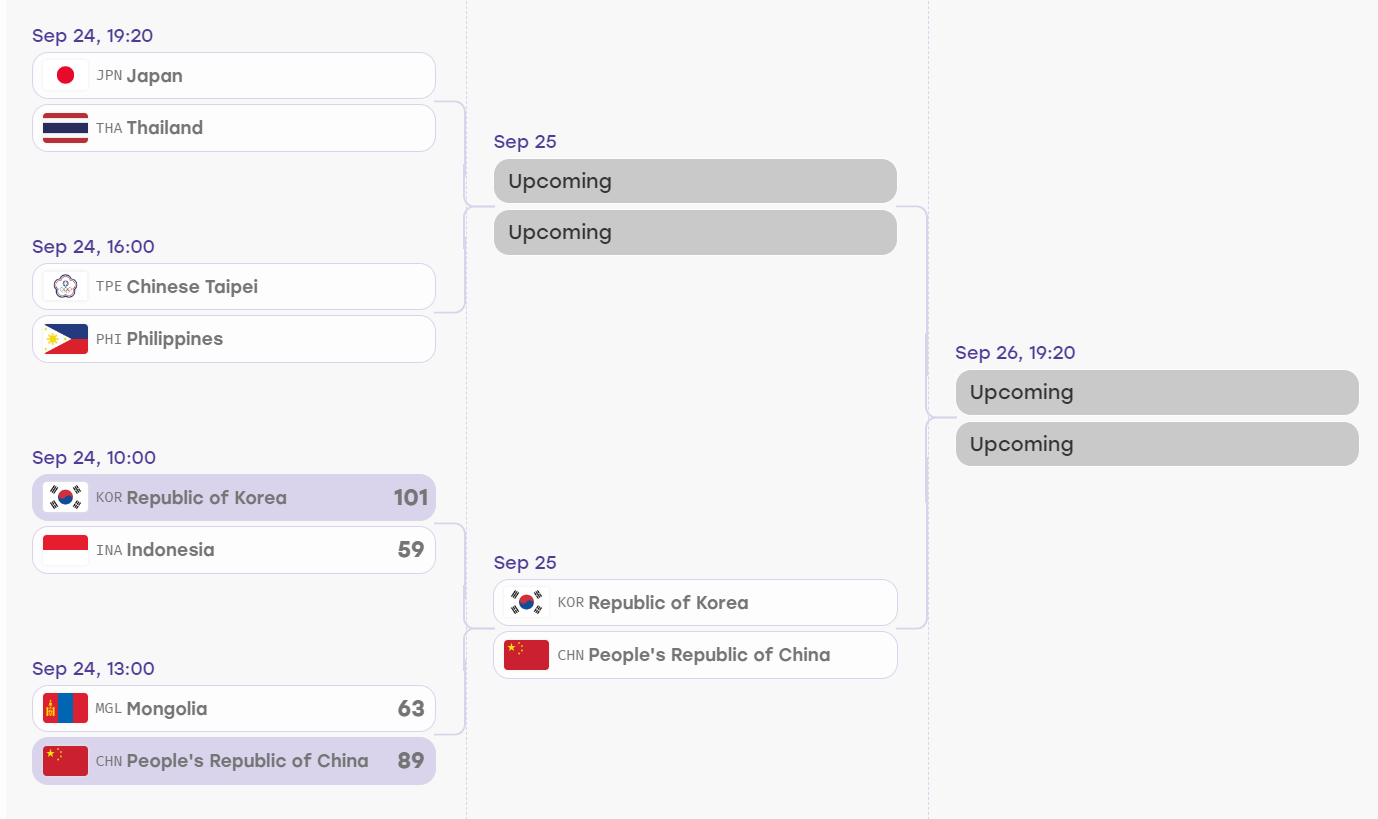Click Indonesia's flag in the quarterfinals
The image size is (1378, 819).
point(65,550)
